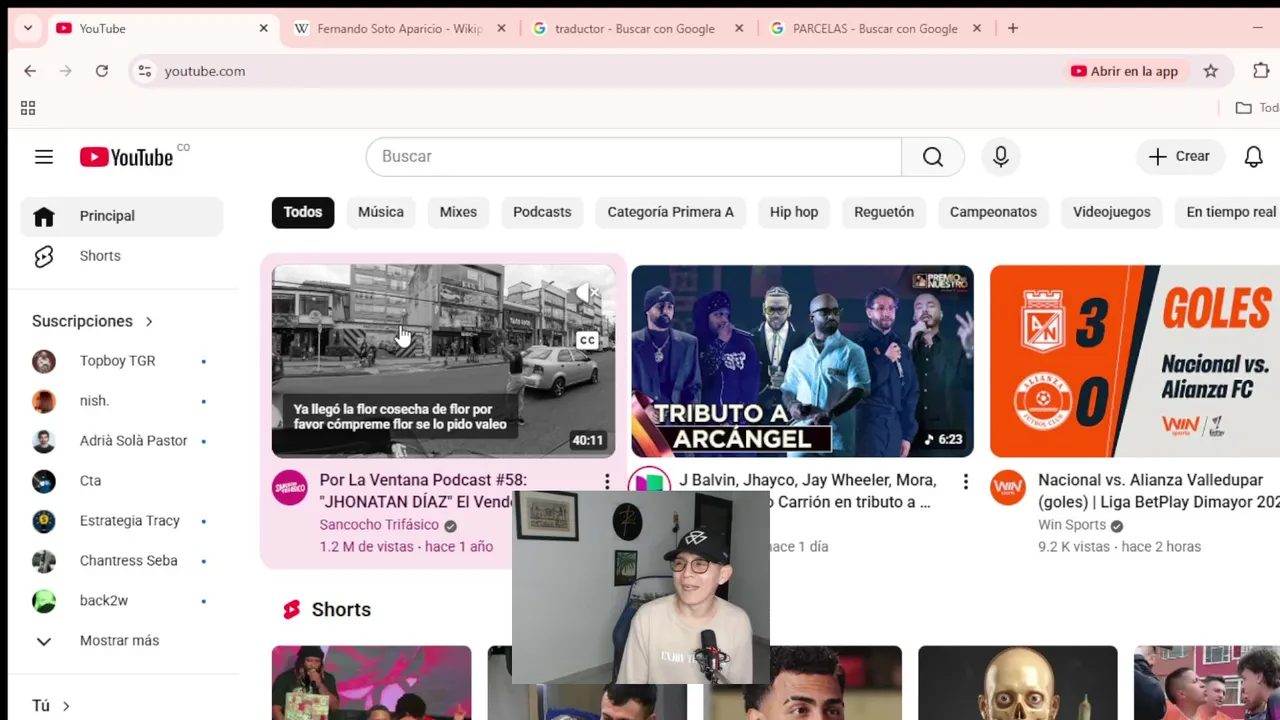1280x720 pixels.
Task: Expand Mostrar más subscriptions
Action: pos(121,641)
